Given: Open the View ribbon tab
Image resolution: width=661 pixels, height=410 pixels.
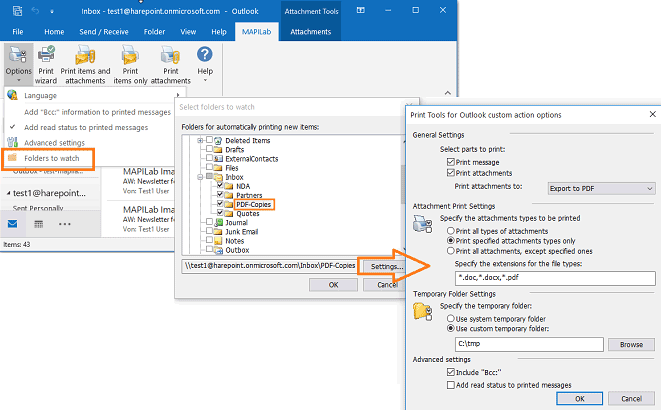Looking at the screenshot, I should point(188,32).
